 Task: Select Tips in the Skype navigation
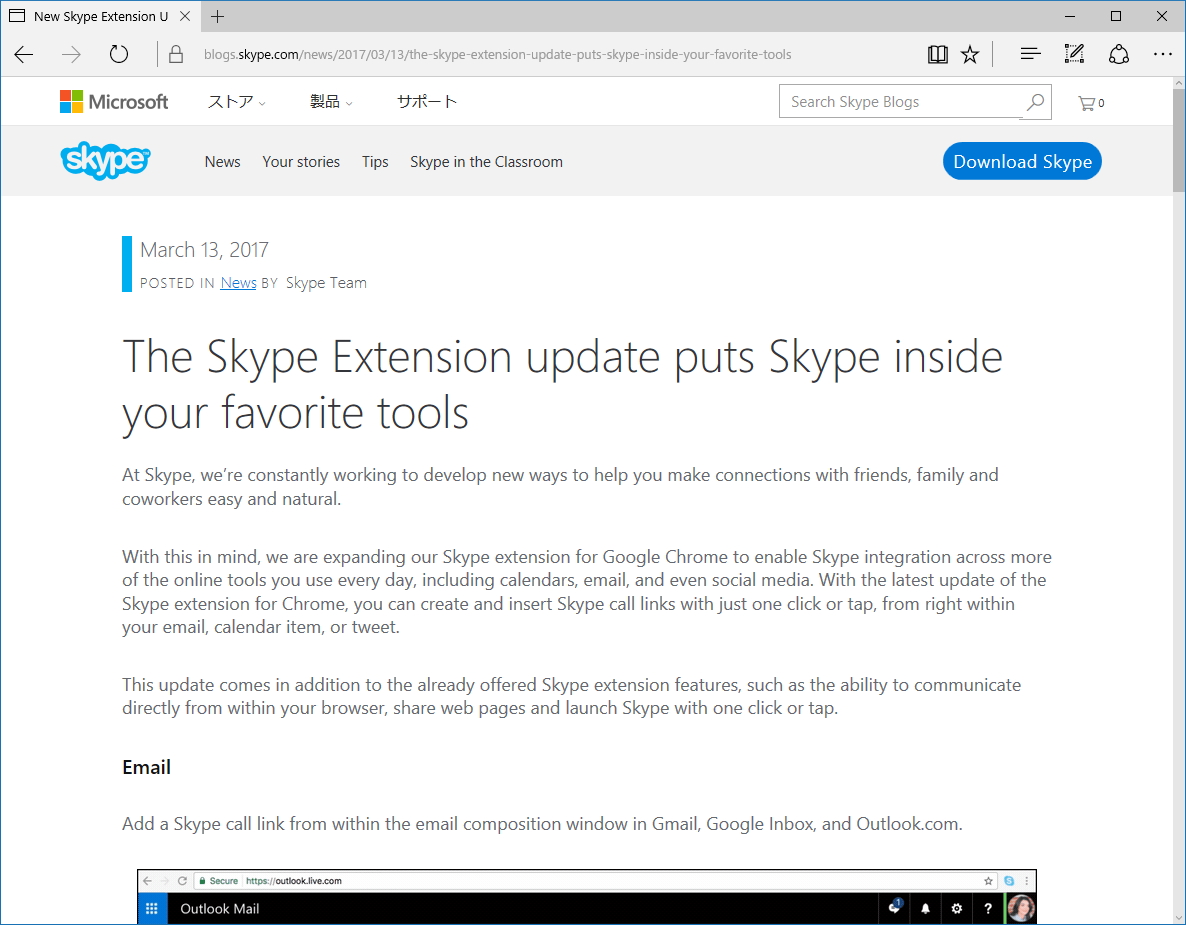(x=375, y=161)
